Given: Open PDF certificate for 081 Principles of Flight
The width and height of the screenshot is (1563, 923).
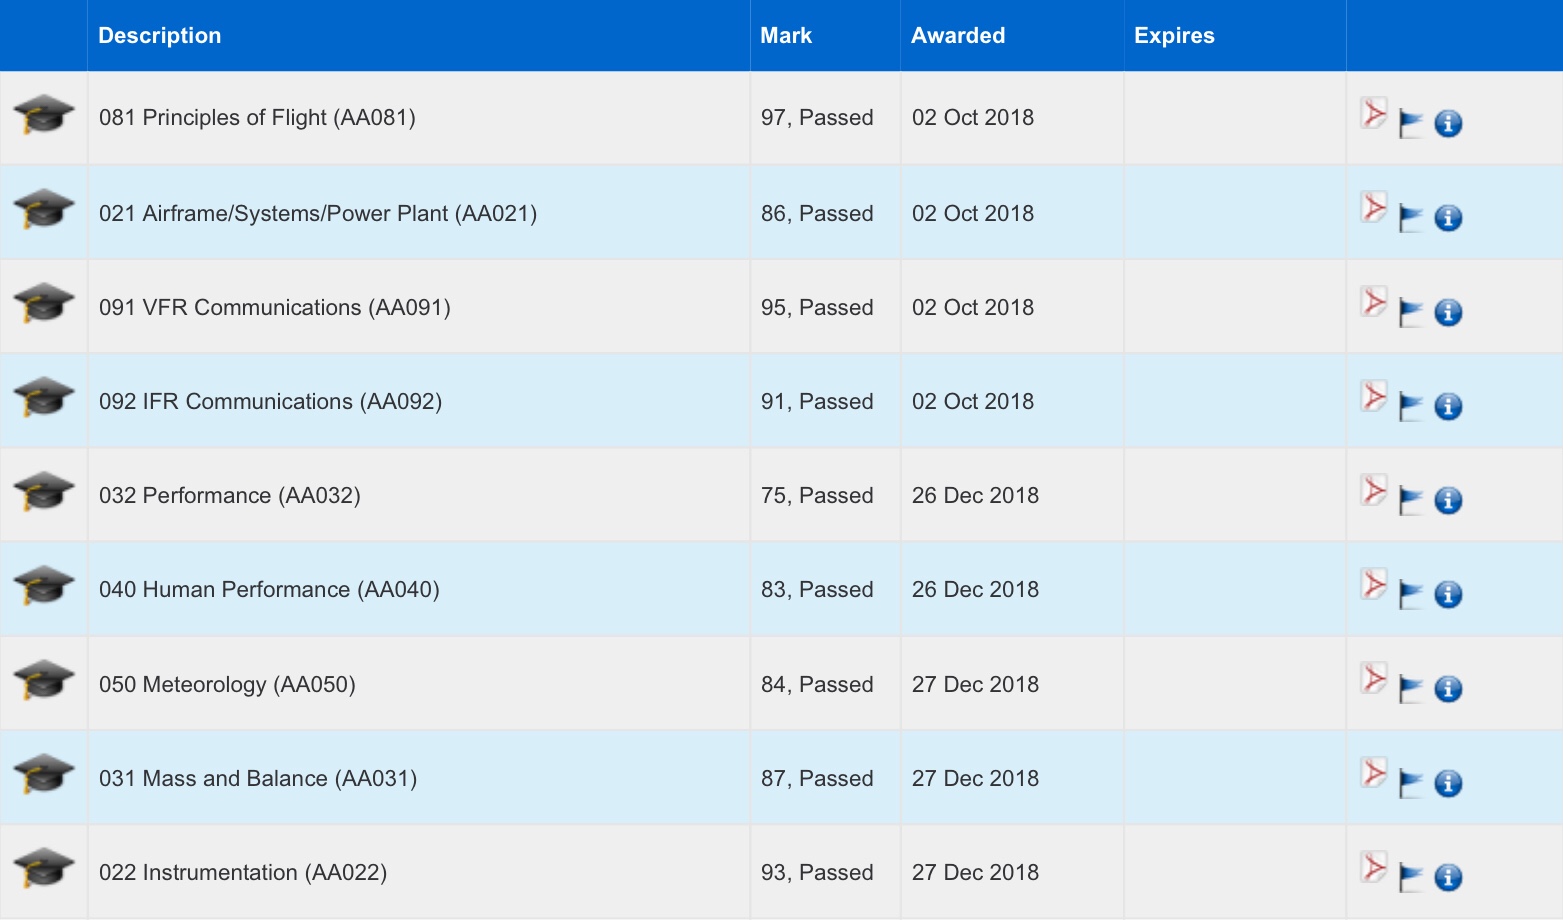Looking at the screenshot, I should click(1374, 113).
